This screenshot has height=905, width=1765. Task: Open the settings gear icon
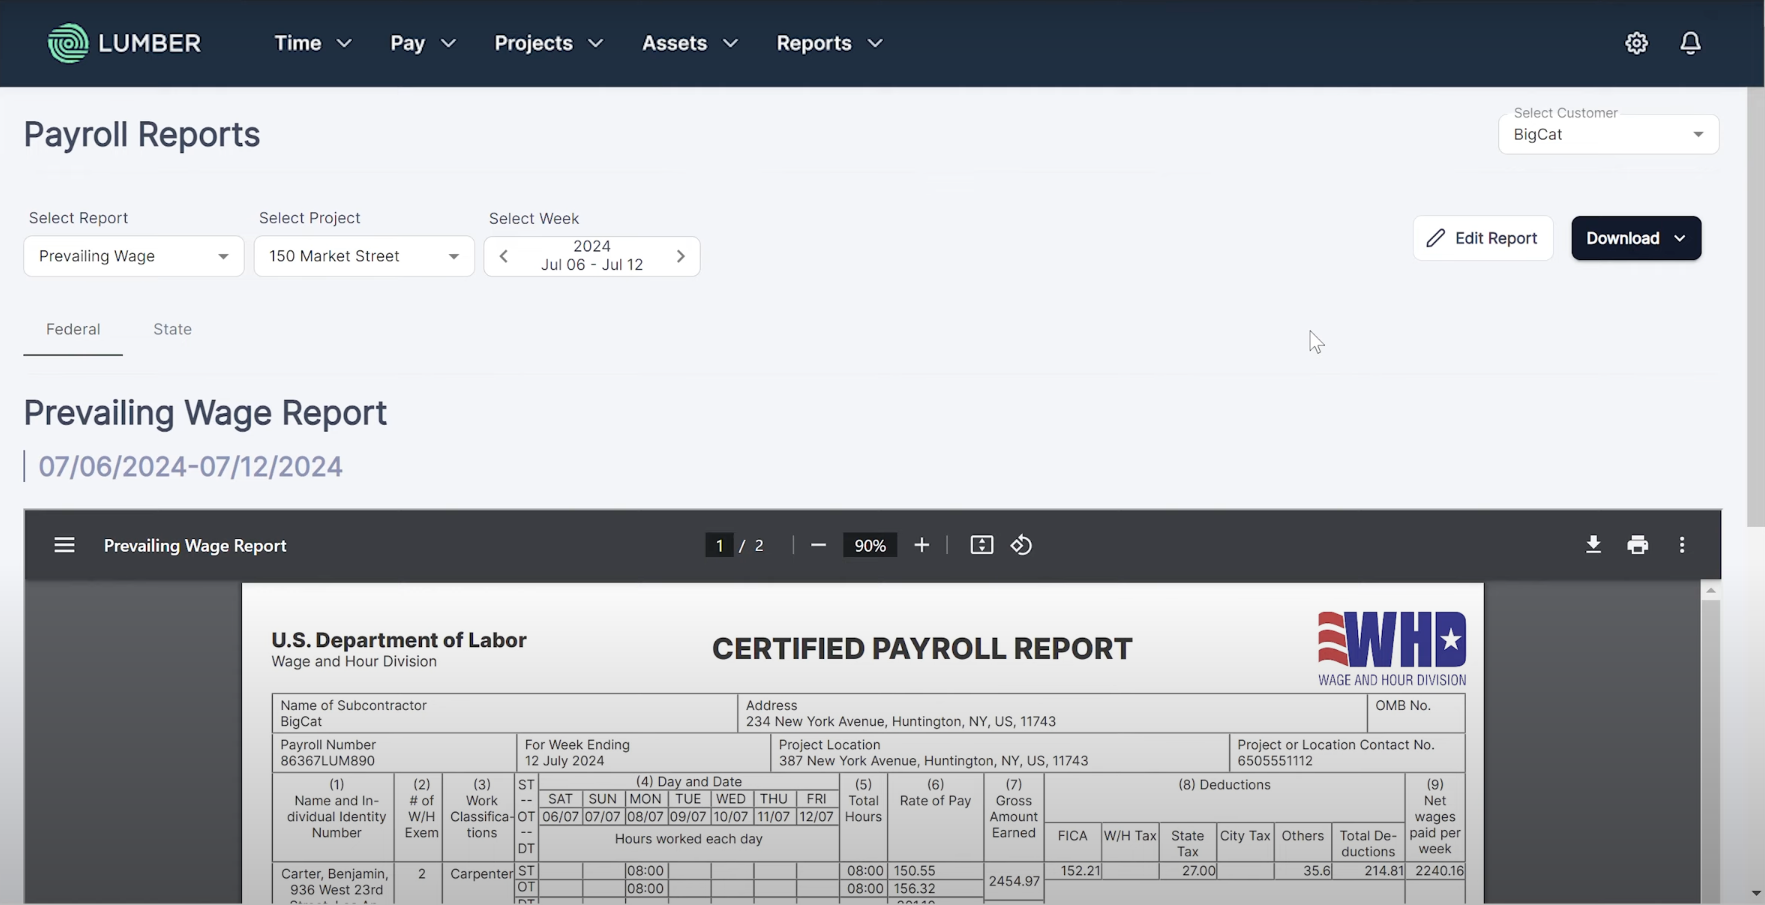point(1636,43)
